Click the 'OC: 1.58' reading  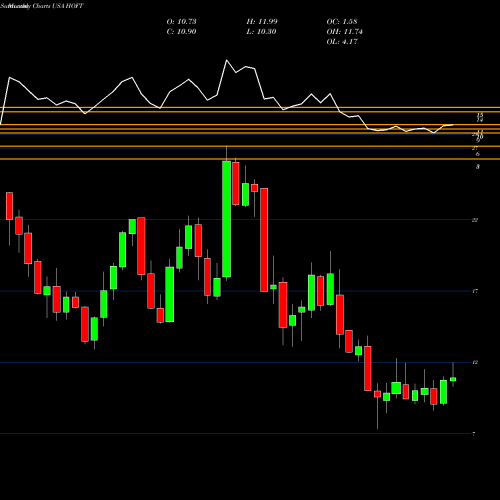click(342, 22)
